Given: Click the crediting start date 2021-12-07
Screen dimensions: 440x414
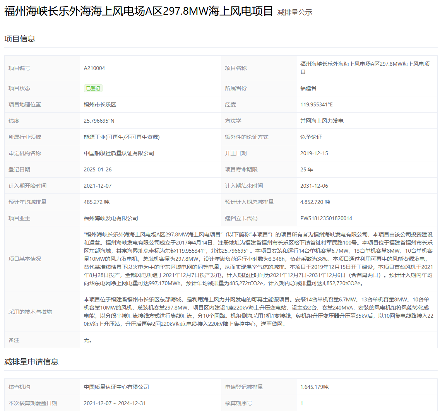Looking at the screenshot, I should 97,186.
